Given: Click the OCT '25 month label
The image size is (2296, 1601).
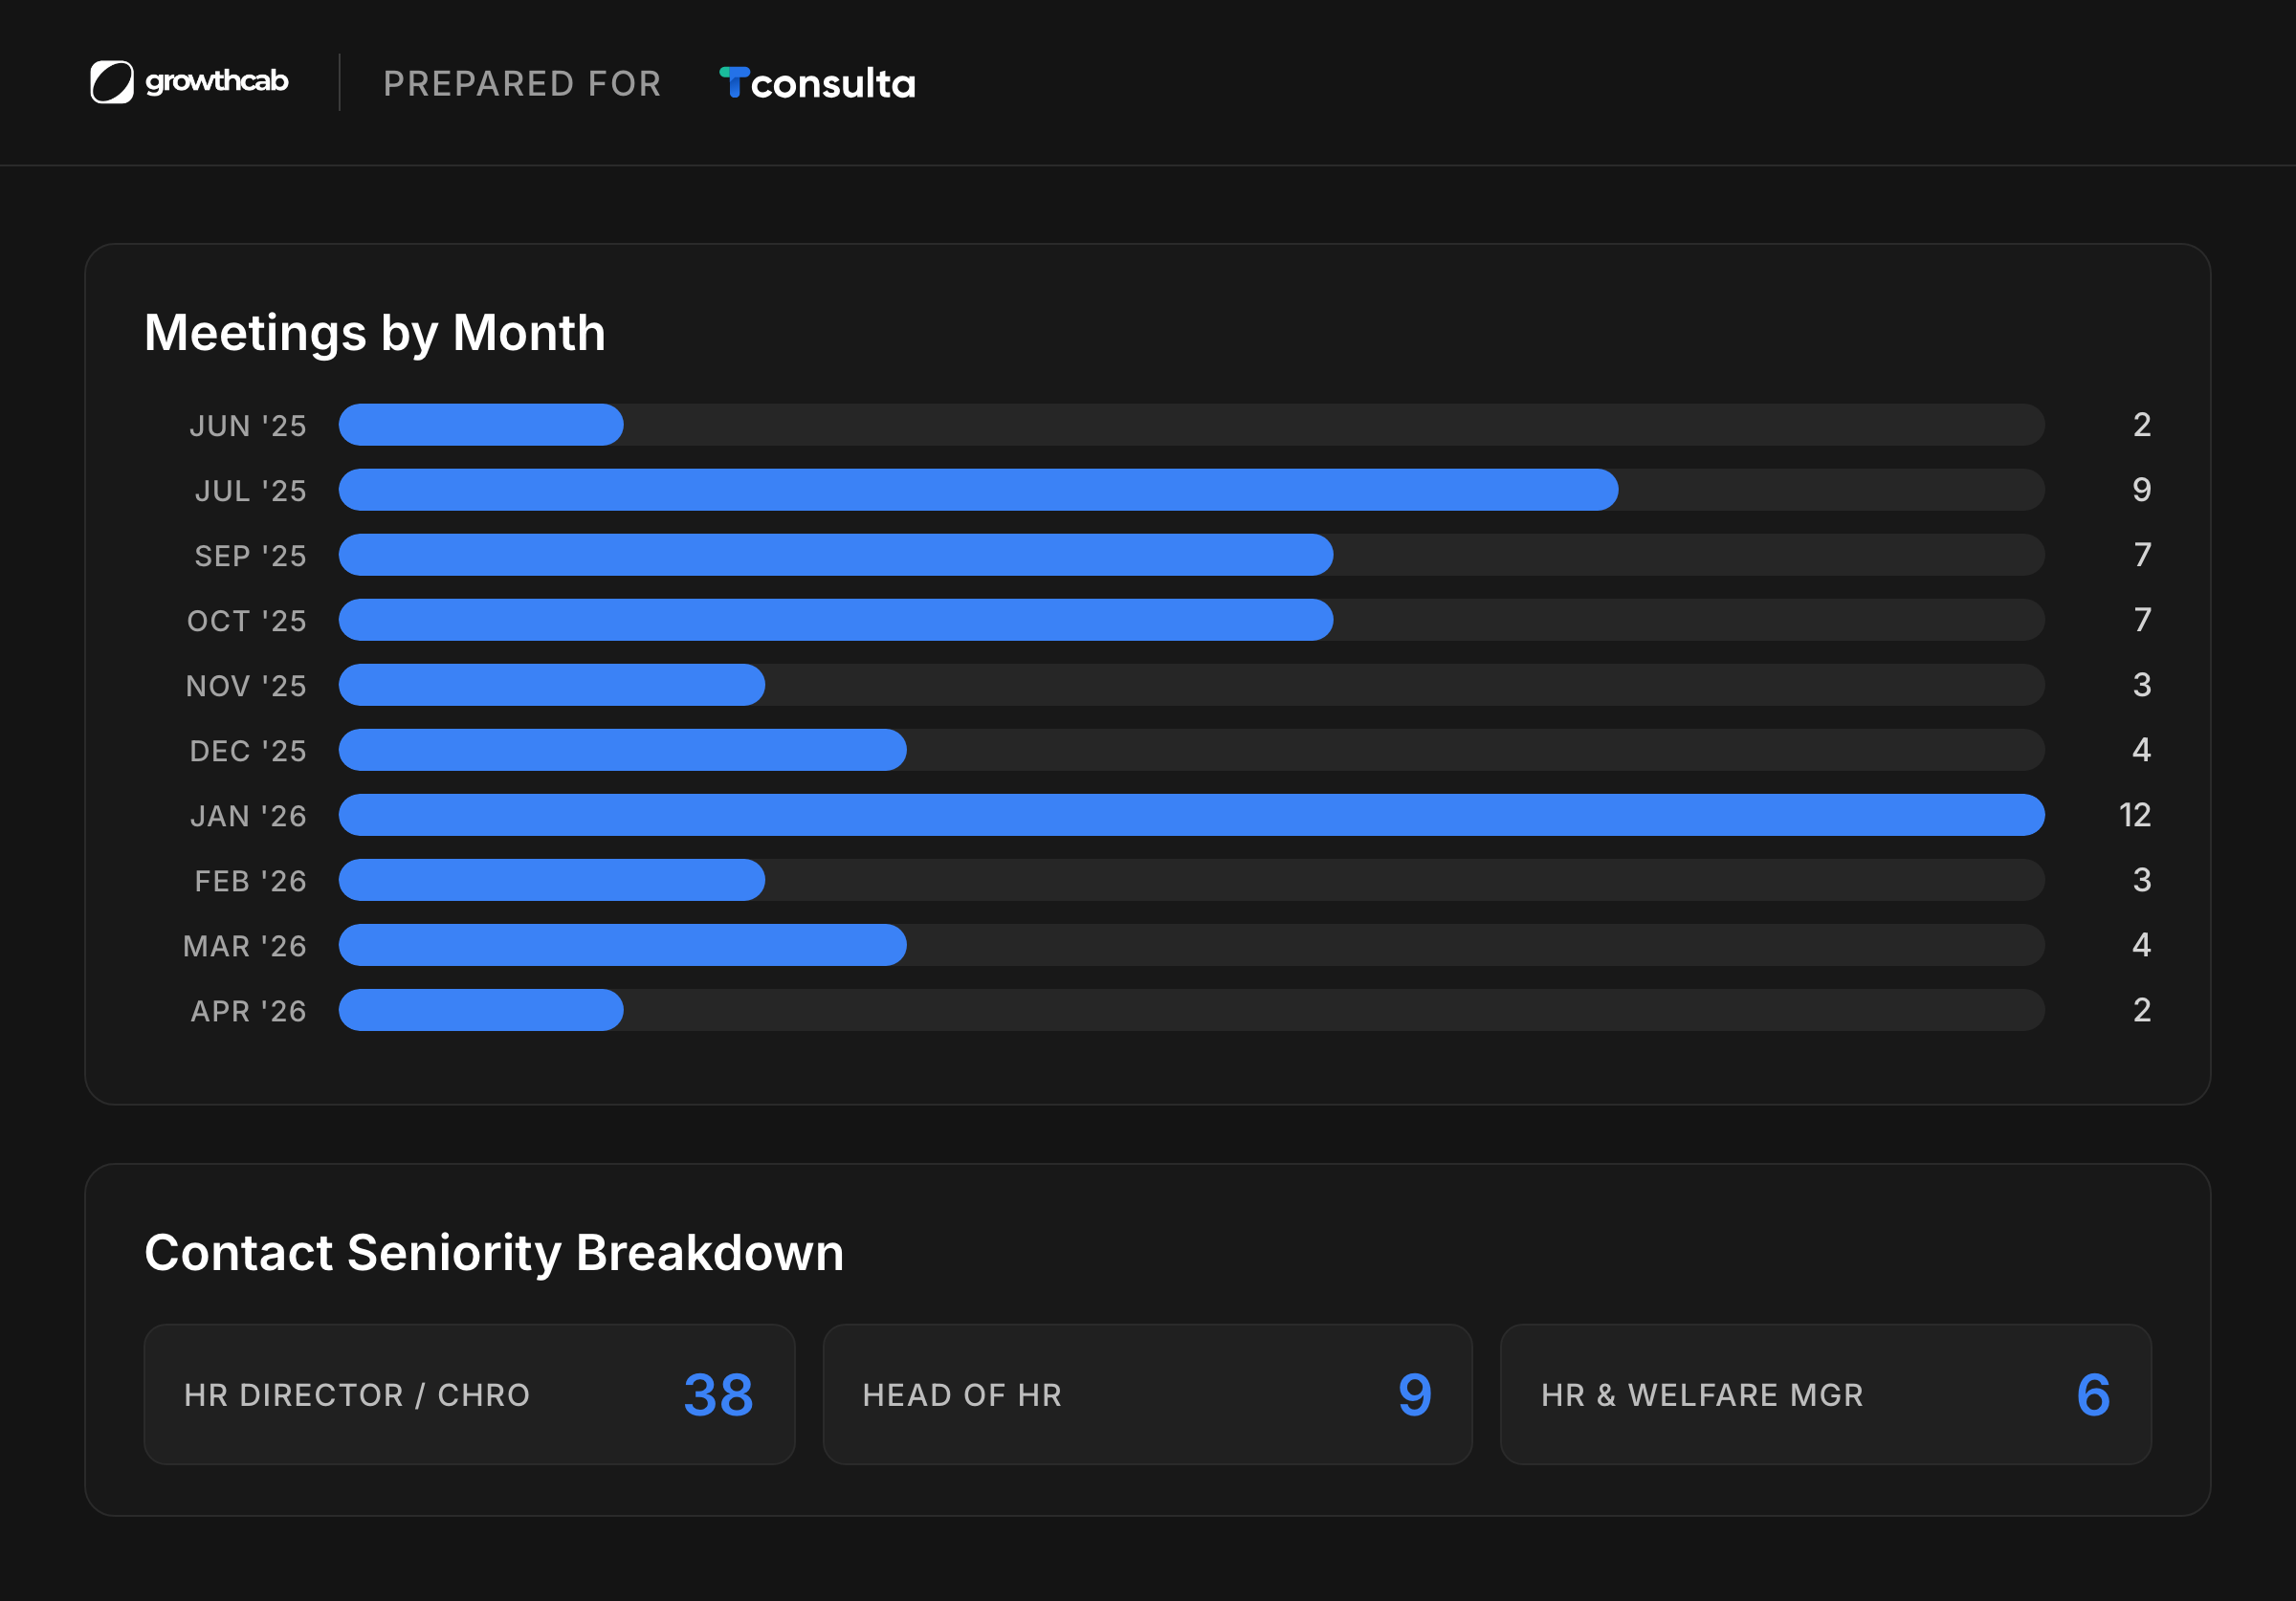Looking at the screenshot, I should 247,621.
